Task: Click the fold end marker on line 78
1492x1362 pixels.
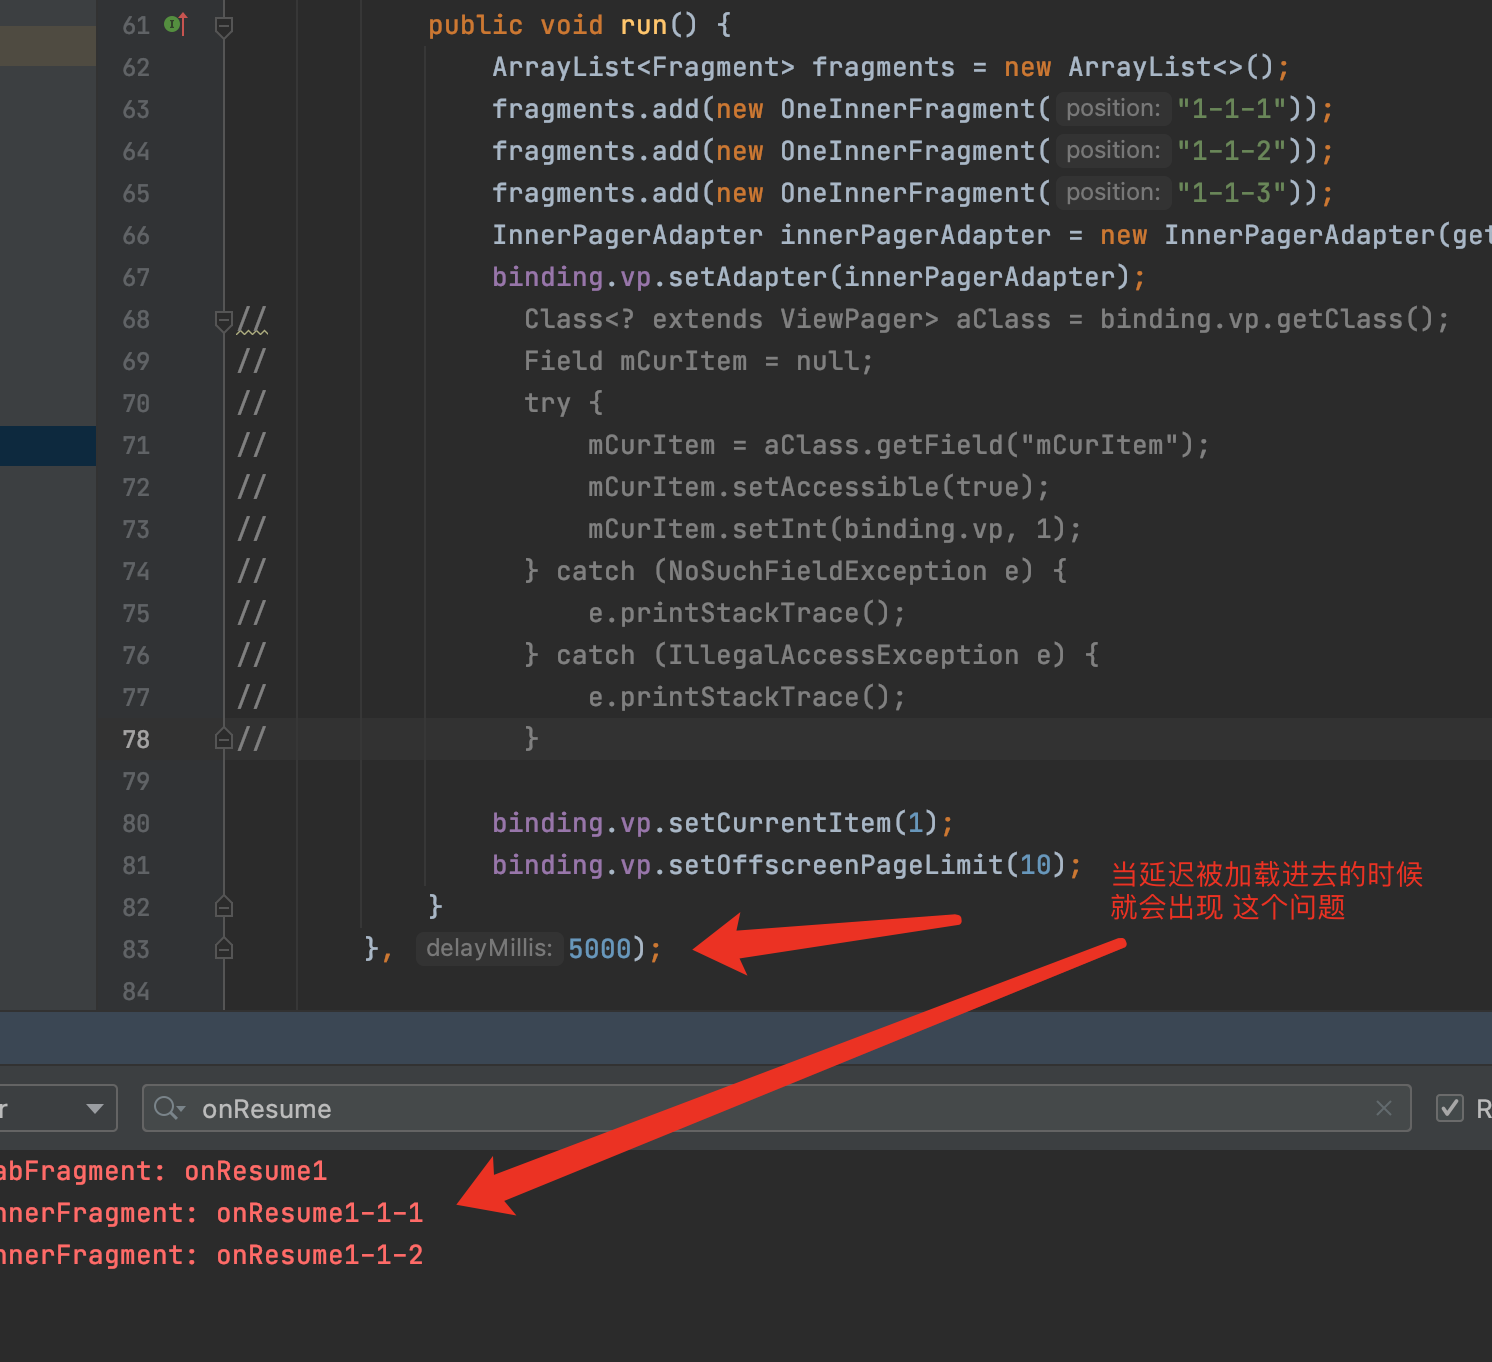Action: (224, 739)
